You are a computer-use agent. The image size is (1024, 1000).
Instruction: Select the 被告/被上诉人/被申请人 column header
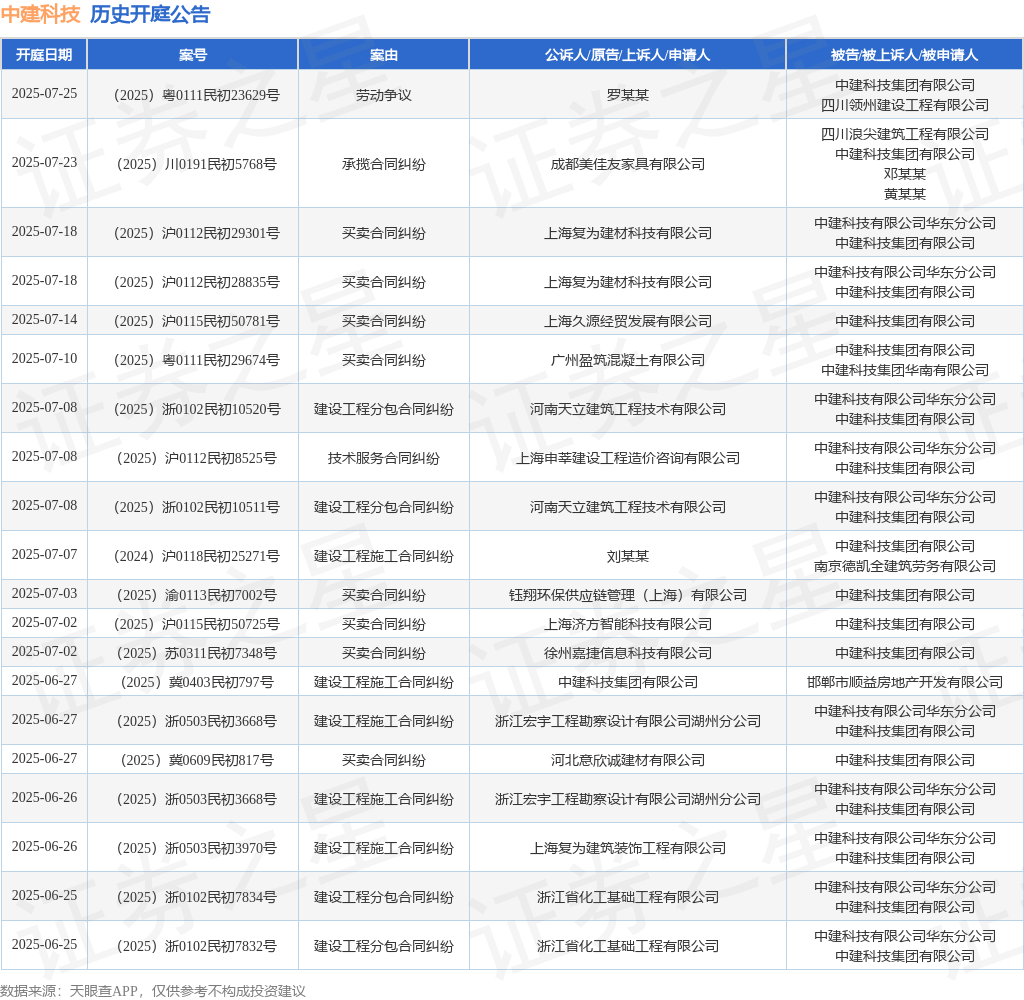(x=904, y=55)
